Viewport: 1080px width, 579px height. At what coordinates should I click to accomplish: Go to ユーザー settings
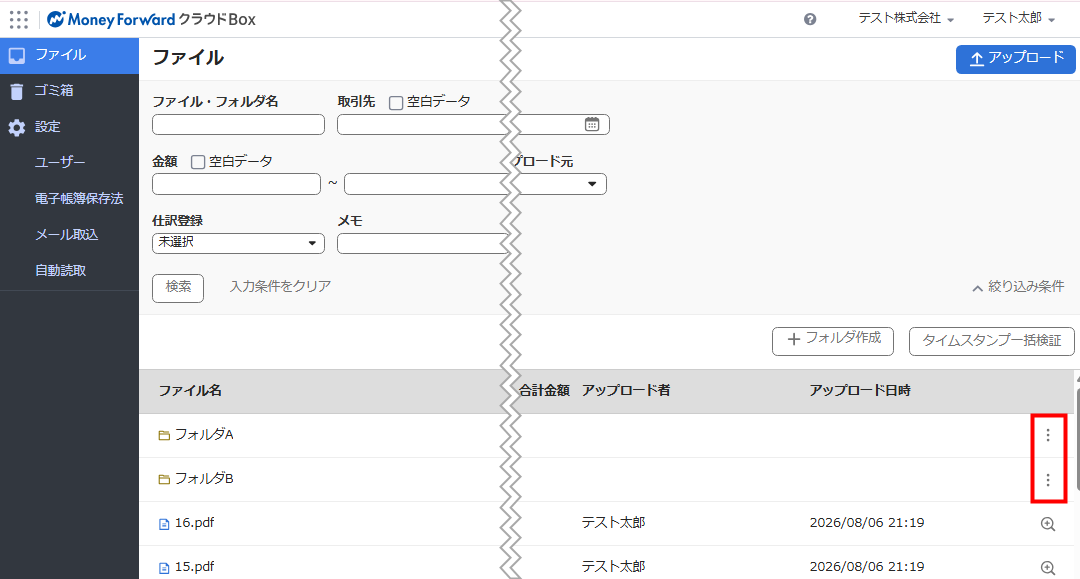61,162
